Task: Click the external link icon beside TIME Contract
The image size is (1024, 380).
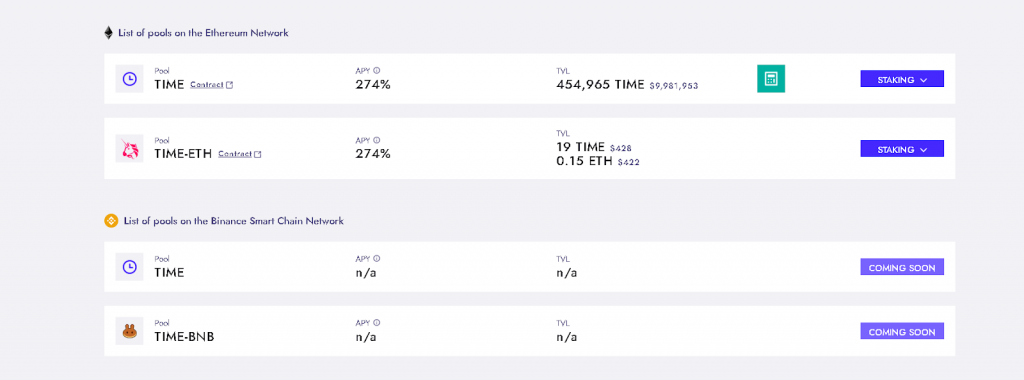Action: pos(229,85)
